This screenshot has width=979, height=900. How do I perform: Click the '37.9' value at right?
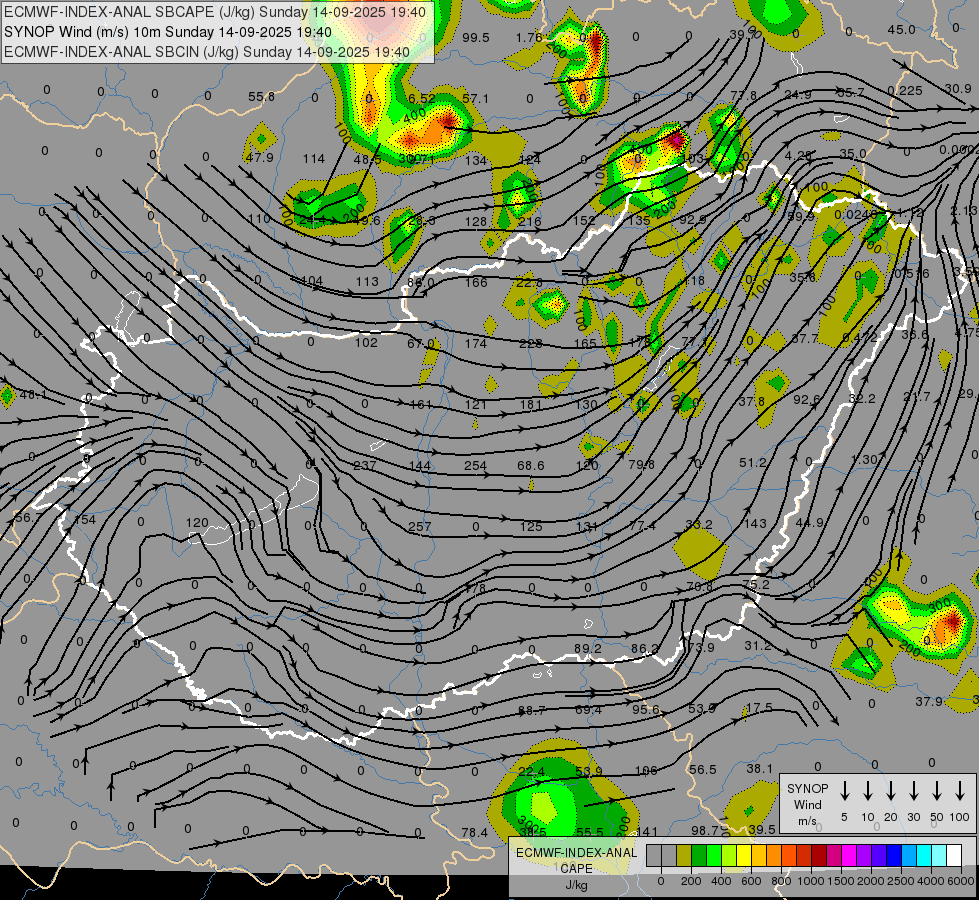coord(928,701)
